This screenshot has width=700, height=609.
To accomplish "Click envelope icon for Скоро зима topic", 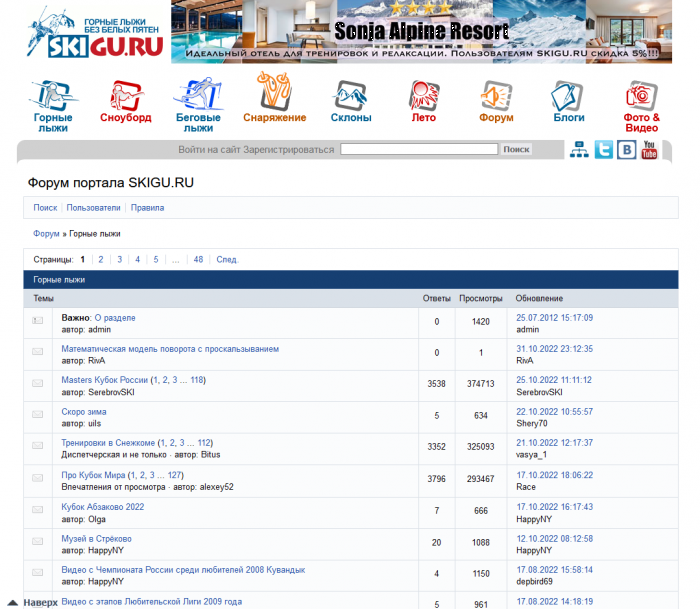I will [x=38, y=414].
